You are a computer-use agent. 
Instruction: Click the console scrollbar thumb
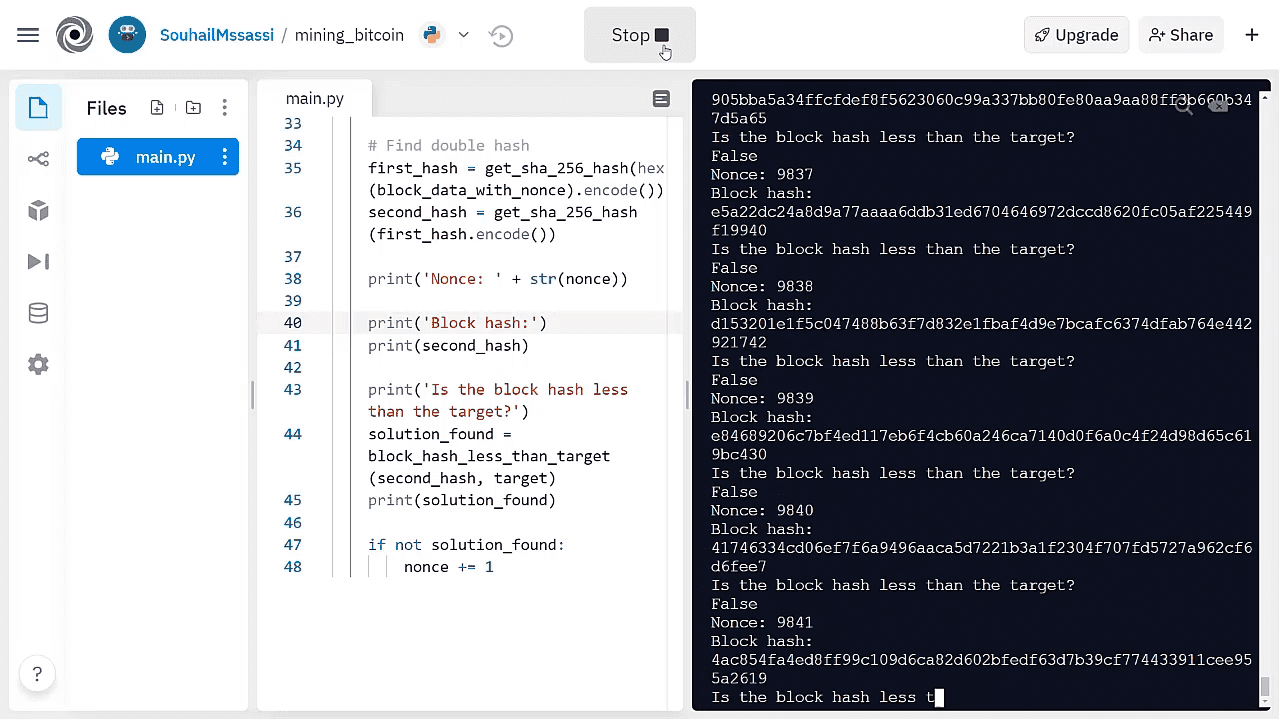(1265, 687)
